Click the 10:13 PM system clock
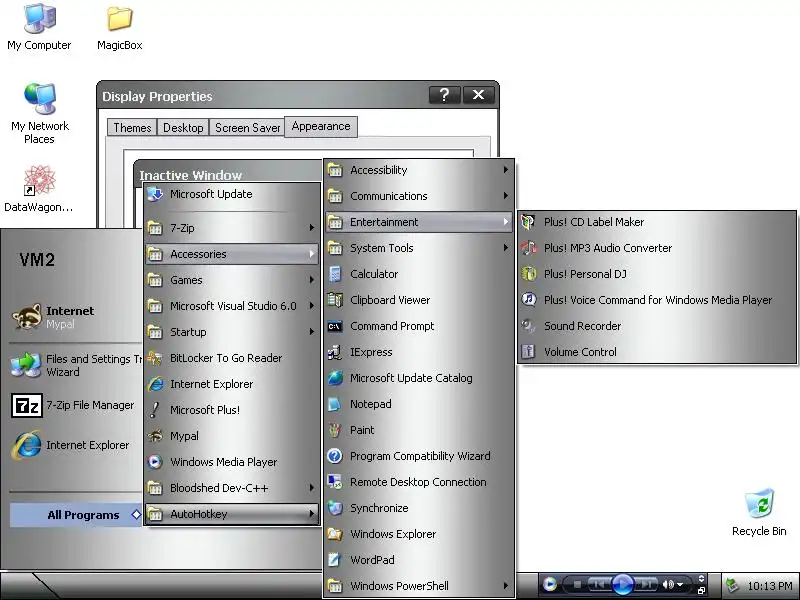800x600 pixels. click(x=770, y=586)
